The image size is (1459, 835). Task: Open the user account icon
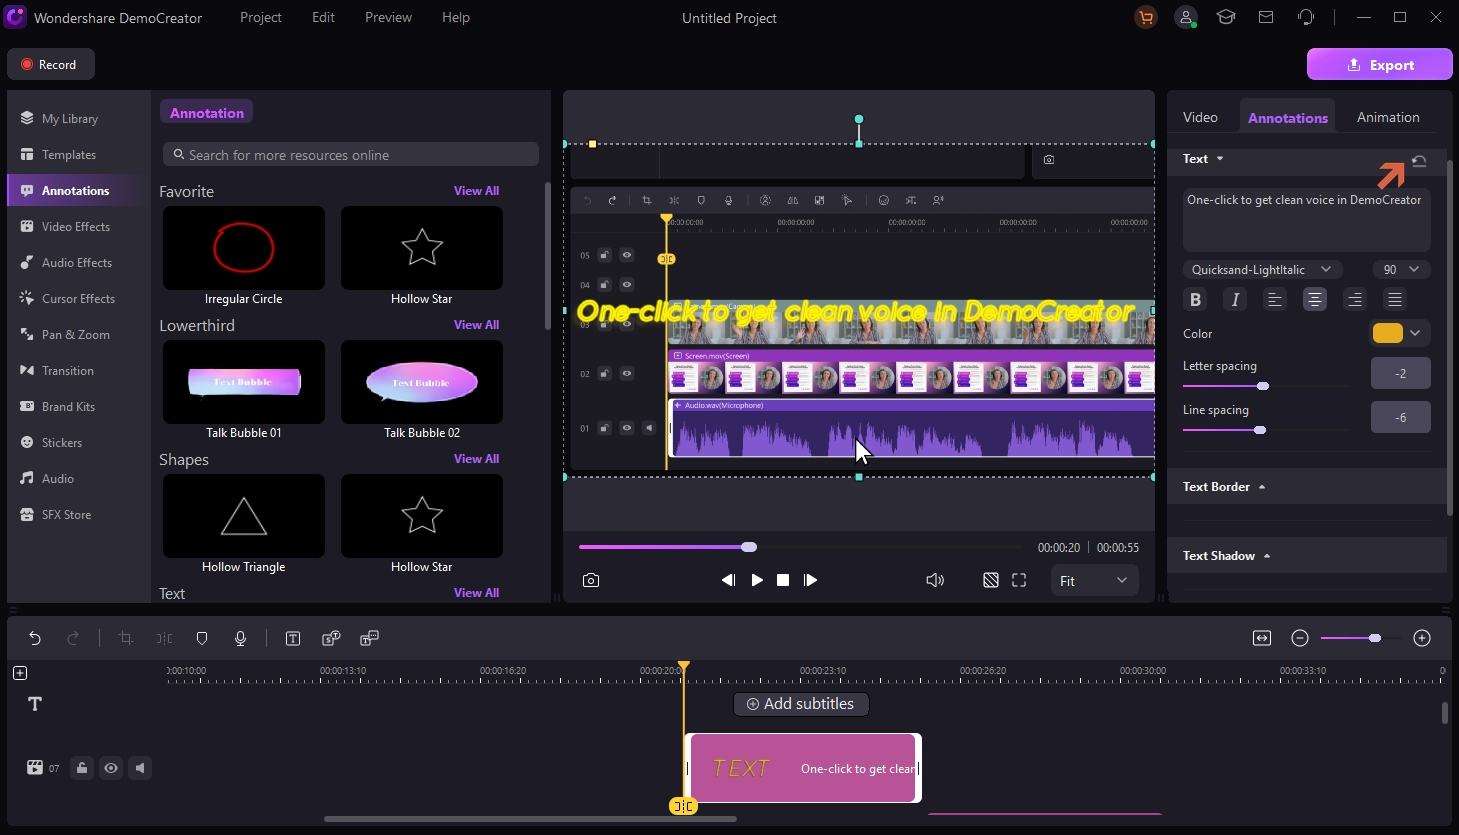point(1186,17)
